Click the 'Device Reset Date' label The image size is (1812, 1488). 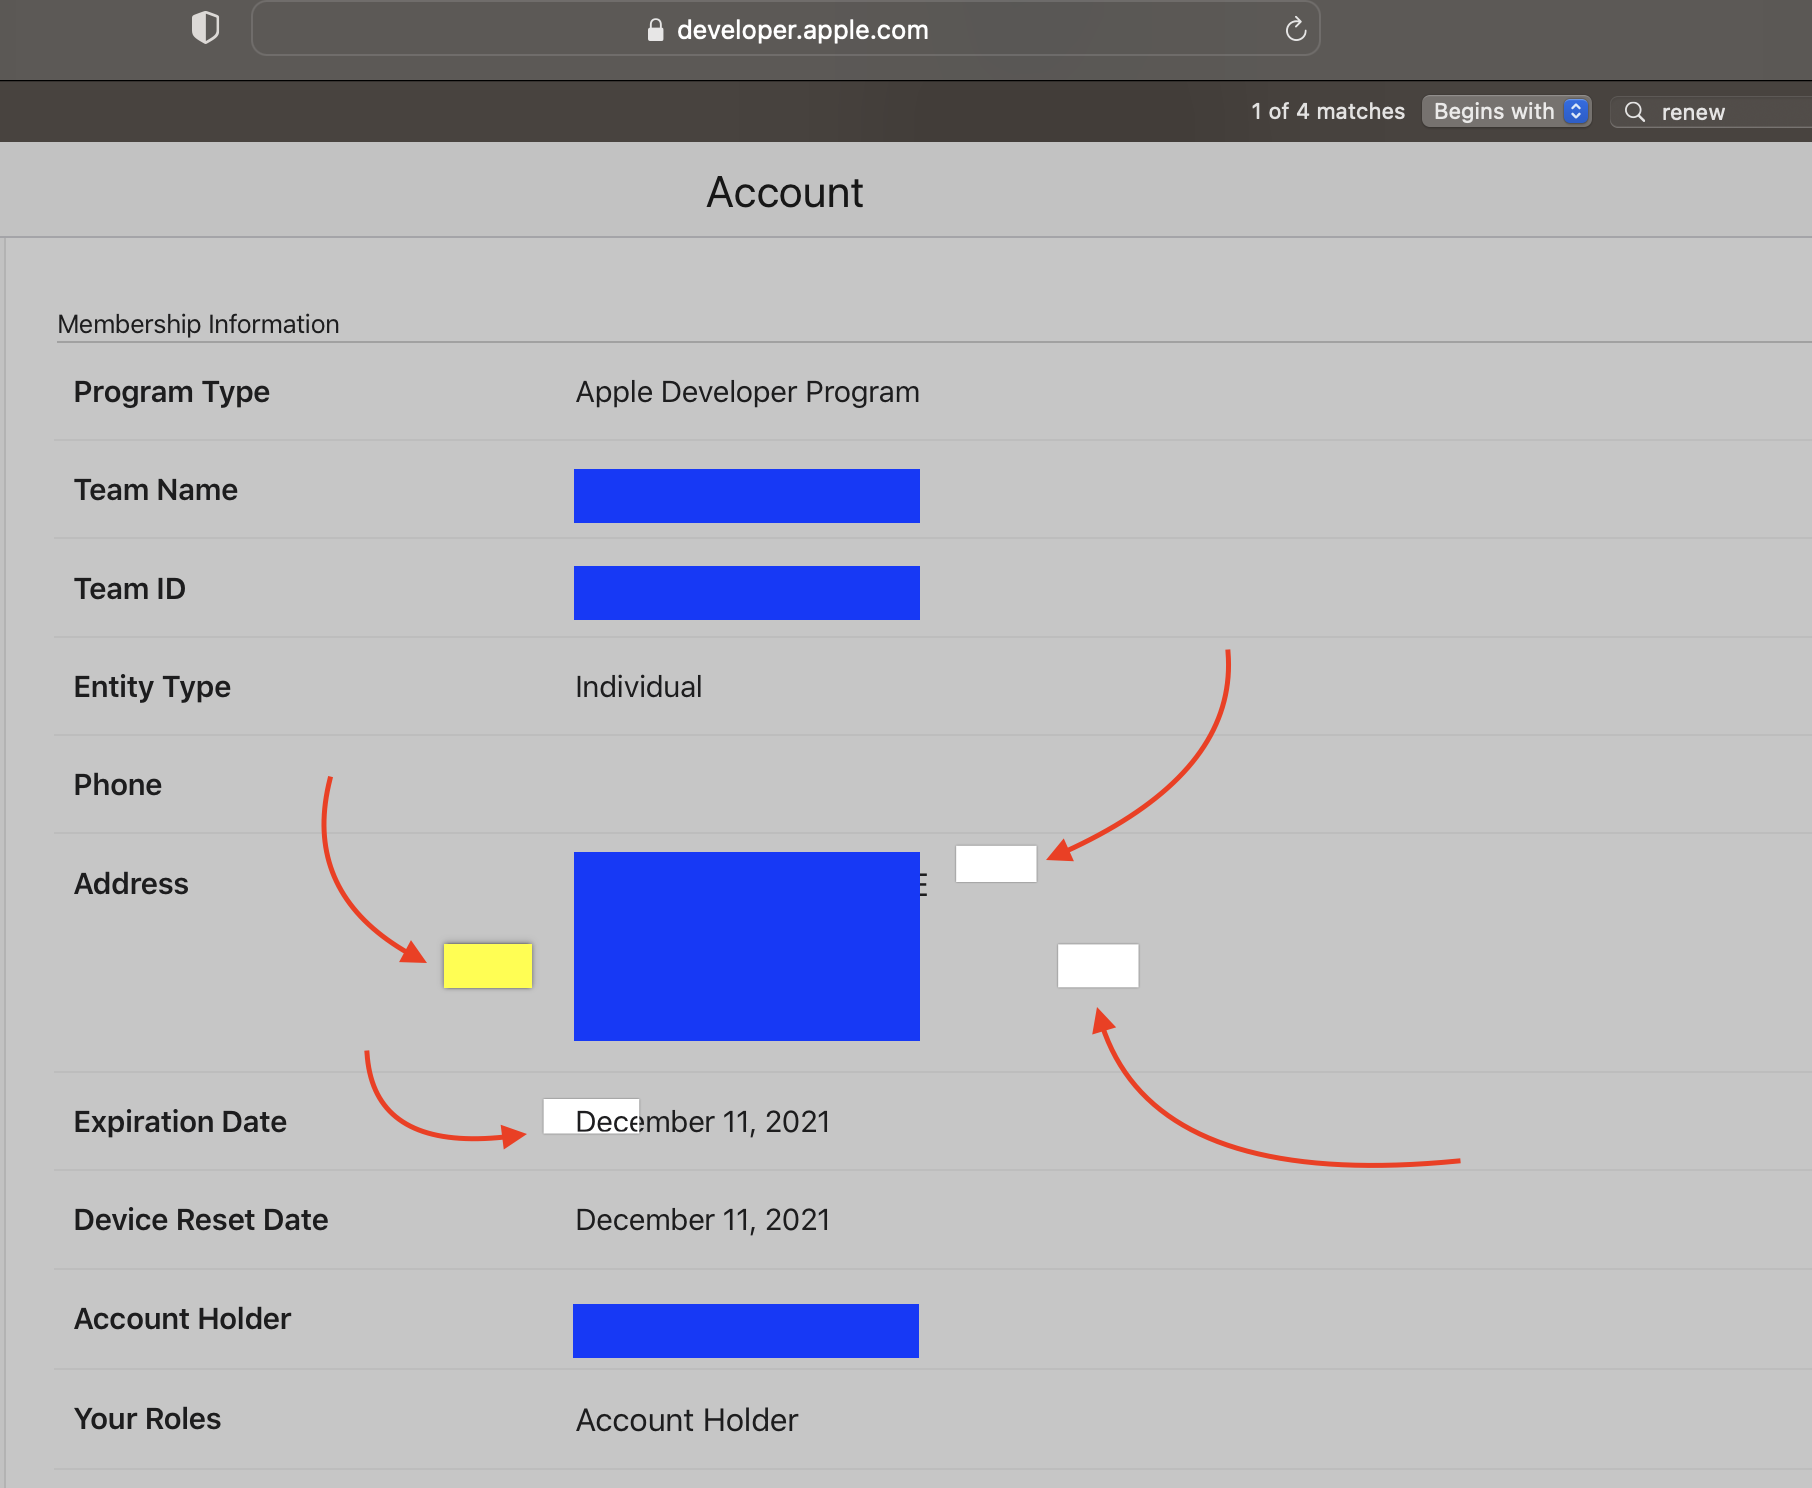click(201, 1220)
